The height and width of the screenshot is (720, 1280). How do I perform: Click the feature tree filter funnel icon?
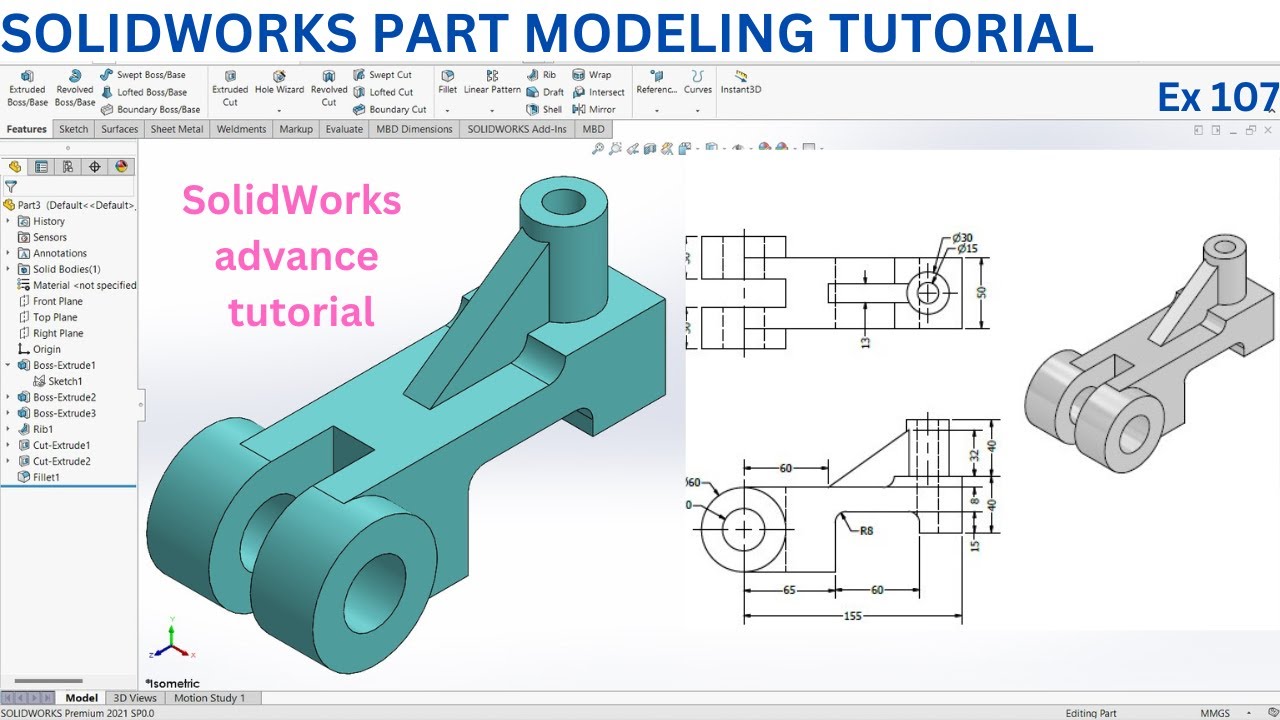click(11, 186)
